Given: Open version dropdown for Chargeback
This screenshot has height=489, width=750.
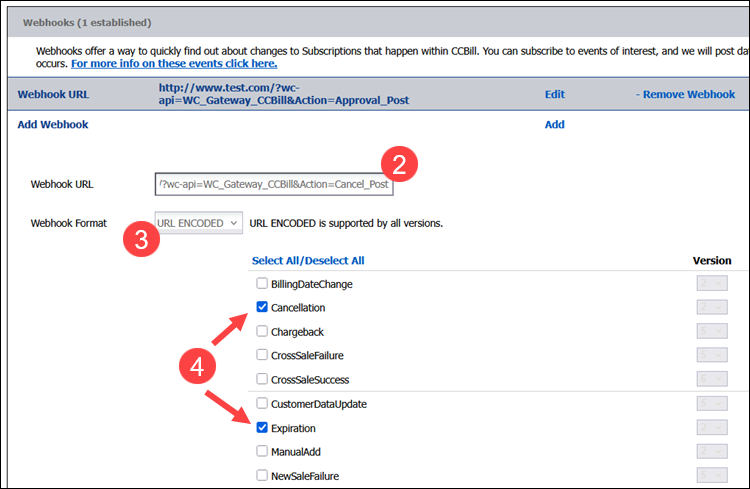Looking at the screenshot, I should 712,331.
